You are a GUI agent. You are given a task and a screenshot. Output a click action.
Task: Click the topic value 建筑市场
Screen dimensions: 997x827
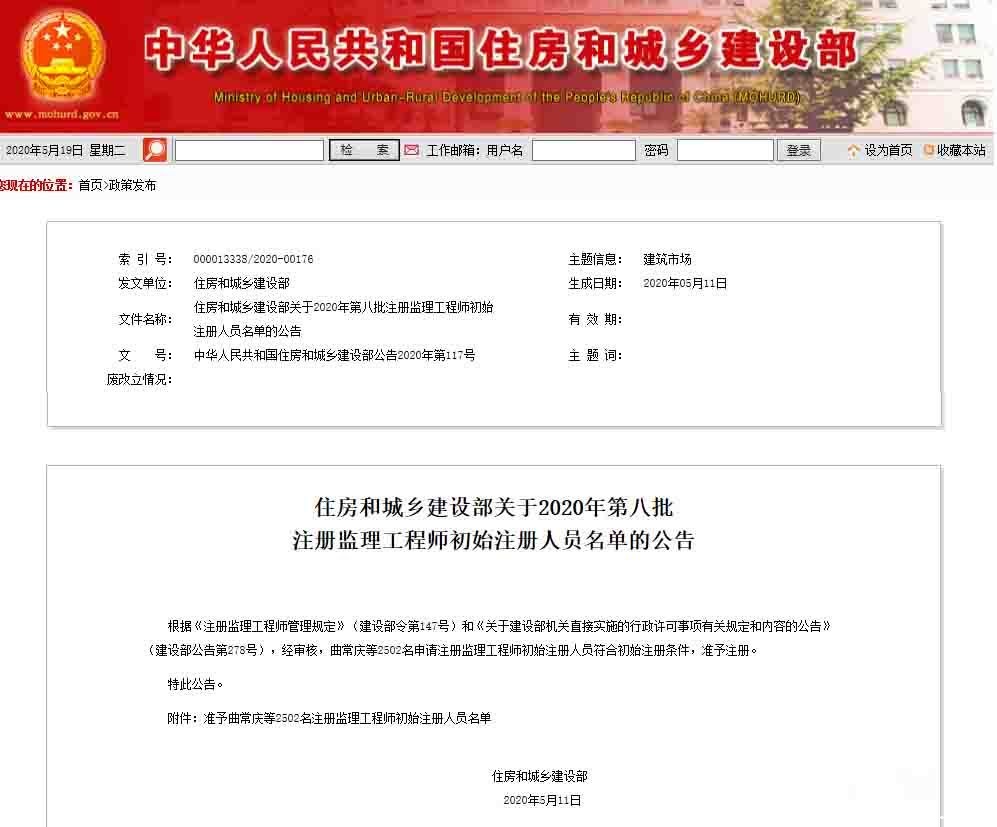[x=667, y=259]
